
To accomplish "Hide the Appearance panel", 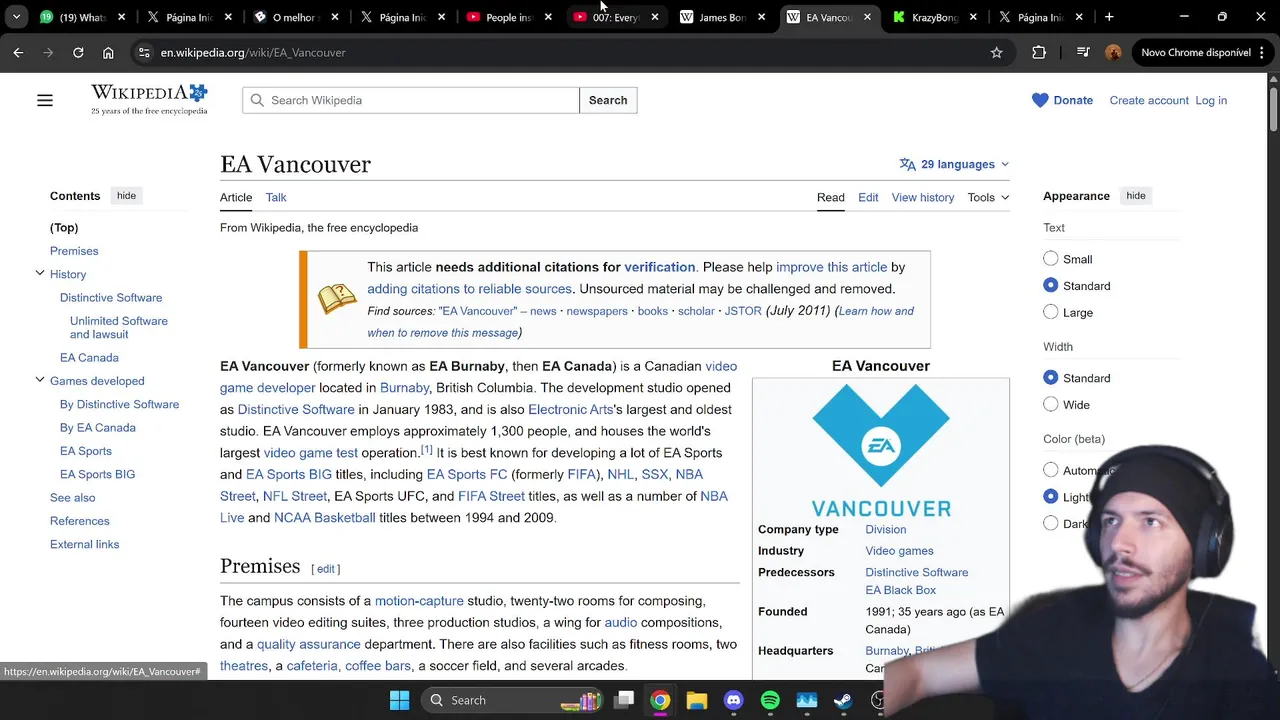I will [x=1136, y=196].
